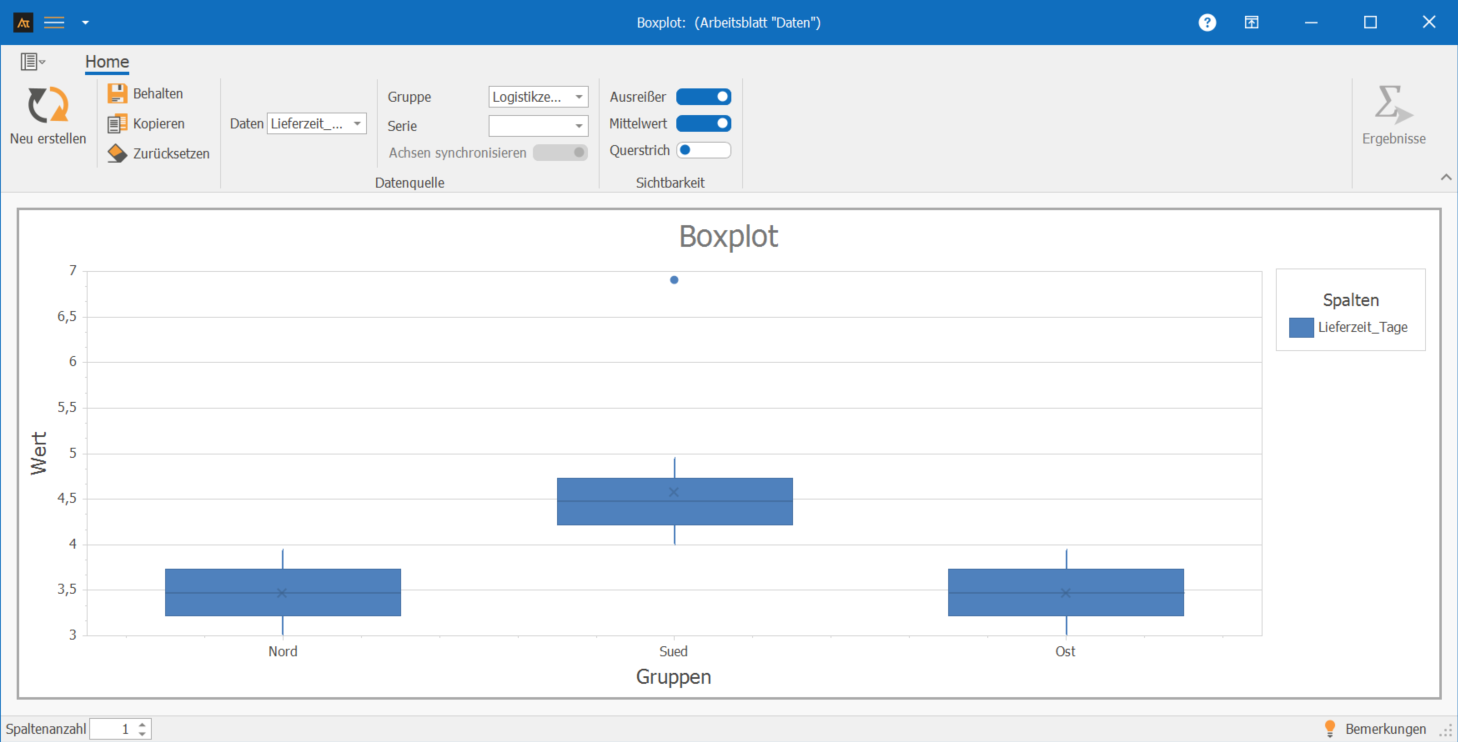Open the Bemerkungen lightbulb icon

click(x=1330, y=729)
